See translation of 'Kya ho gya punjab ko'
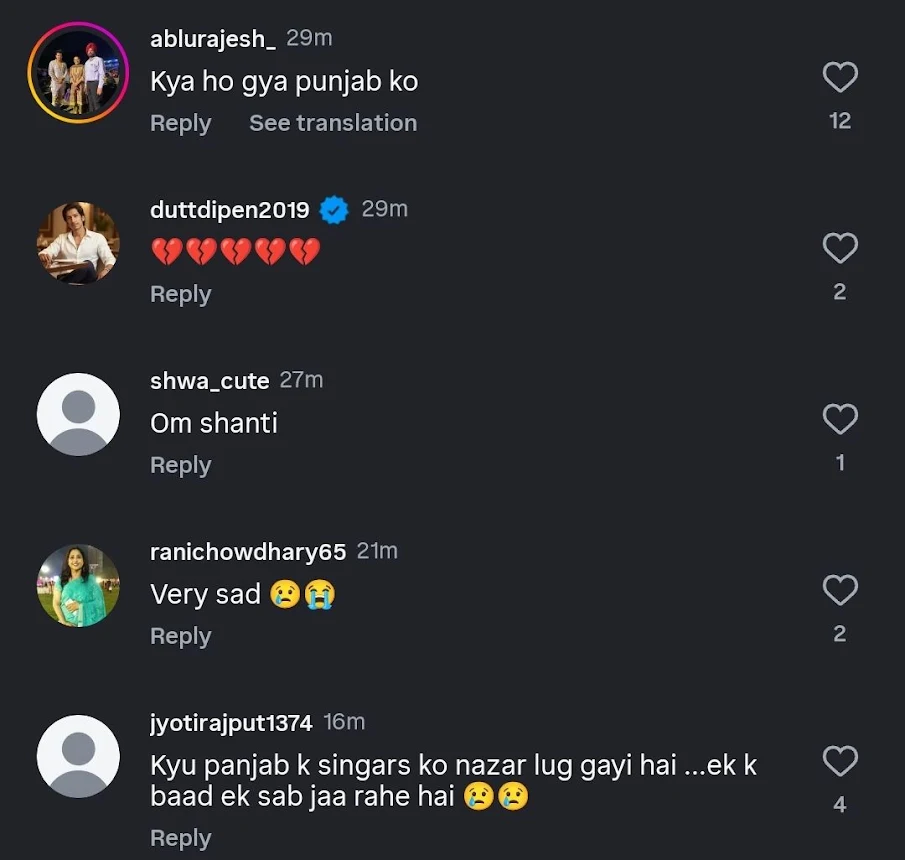 pyautogui.click(x=333, y=123)
